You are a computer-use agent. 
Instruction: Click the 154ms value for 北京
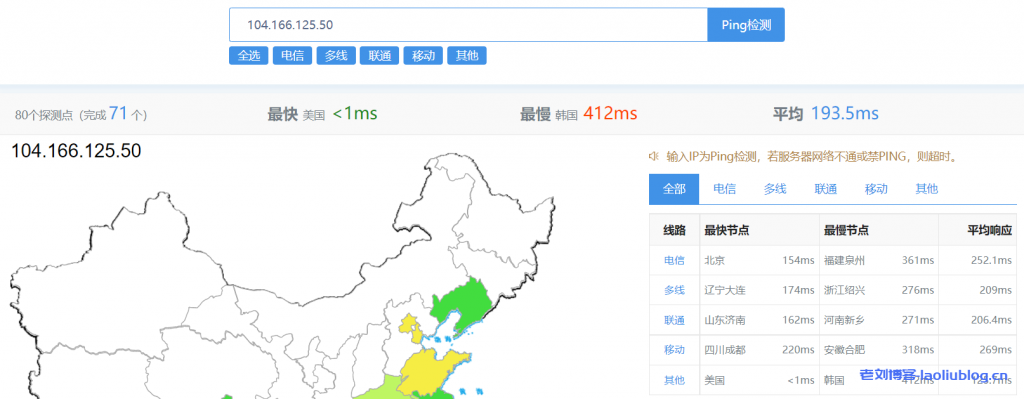pyautogui.click(x=798, y=261)
